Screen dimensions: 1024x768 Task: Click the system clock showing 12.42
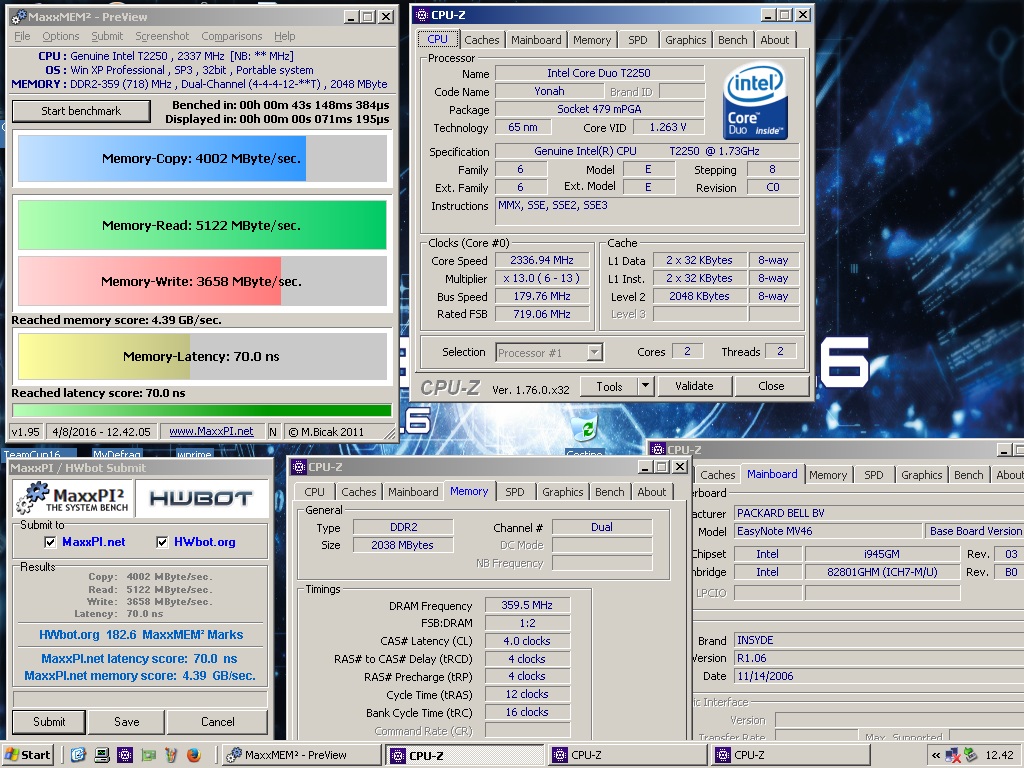(x=999, y=755)
